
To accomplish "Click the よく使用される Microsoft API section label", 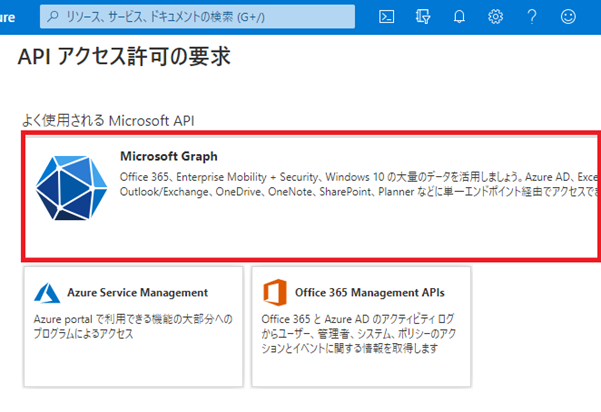I will [x=108, y=120].
